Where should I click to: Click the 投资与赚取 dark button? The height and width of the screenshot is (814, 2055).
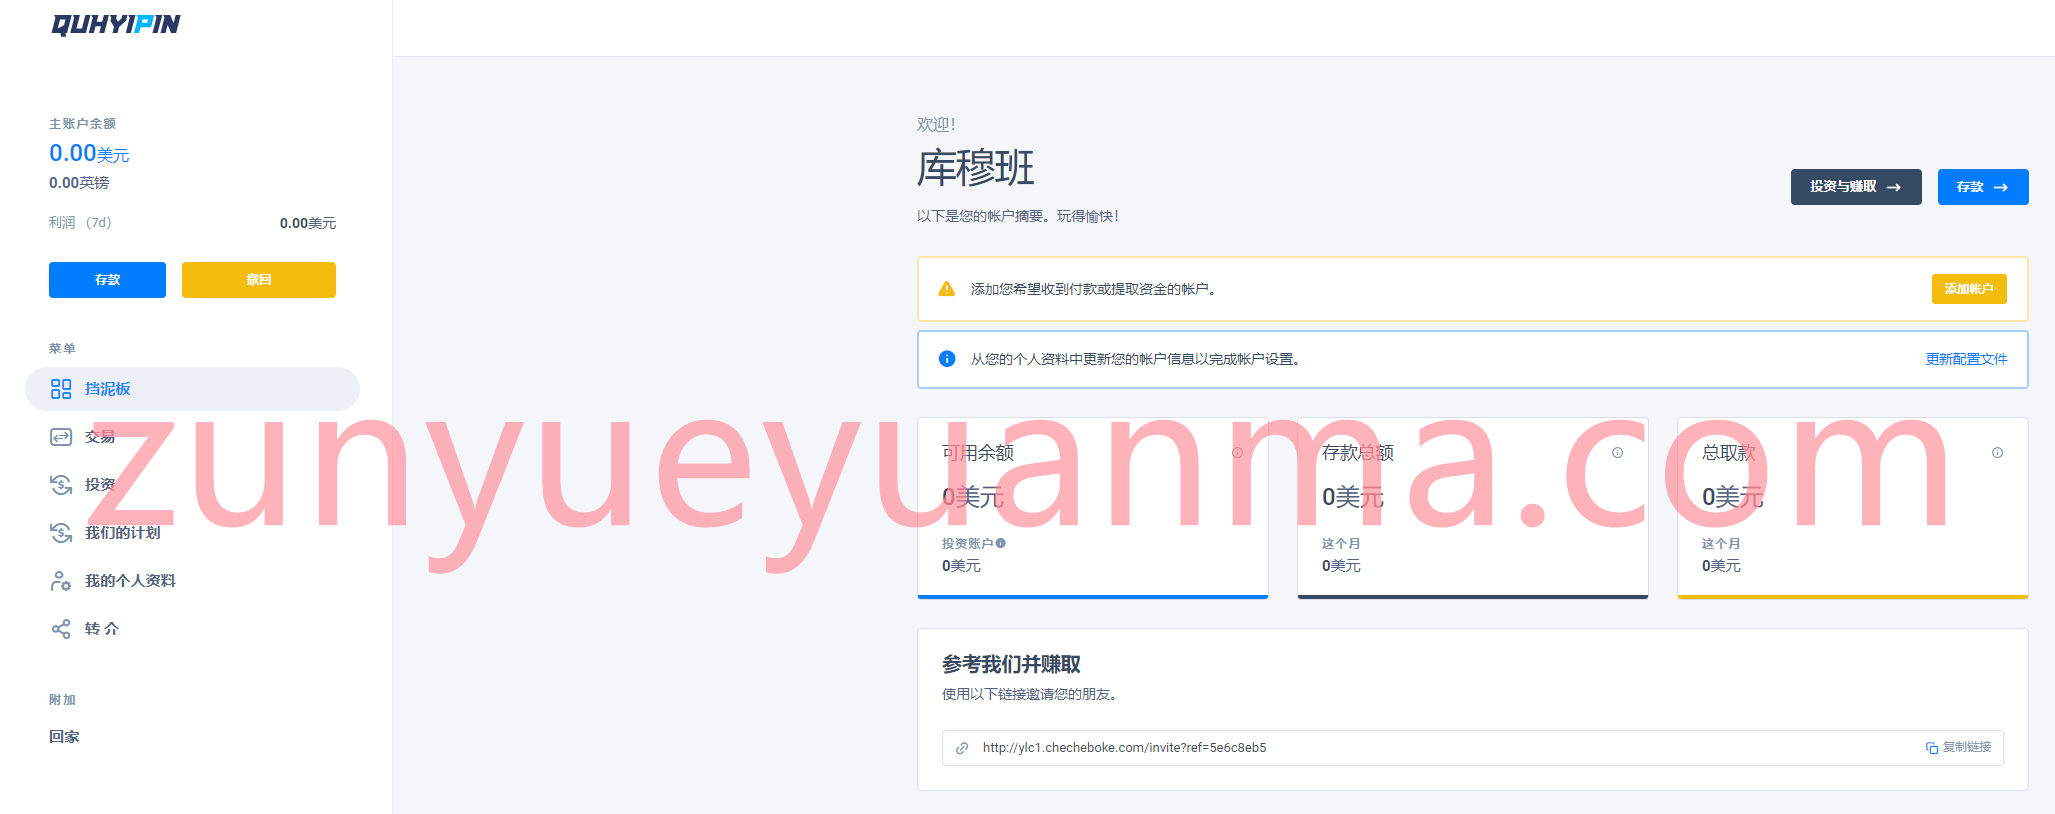(1856, 187)
